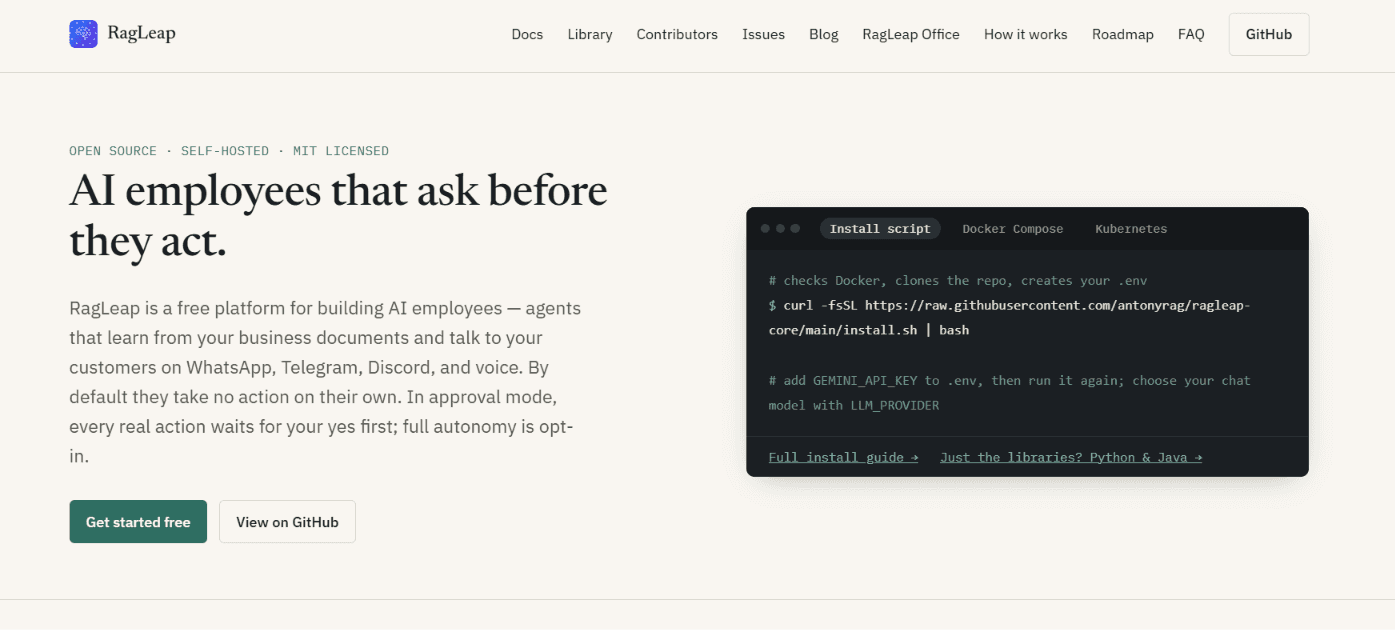1395x630 pixels.
Task: Open the Issues nav link
Action: tap(763, 34)
